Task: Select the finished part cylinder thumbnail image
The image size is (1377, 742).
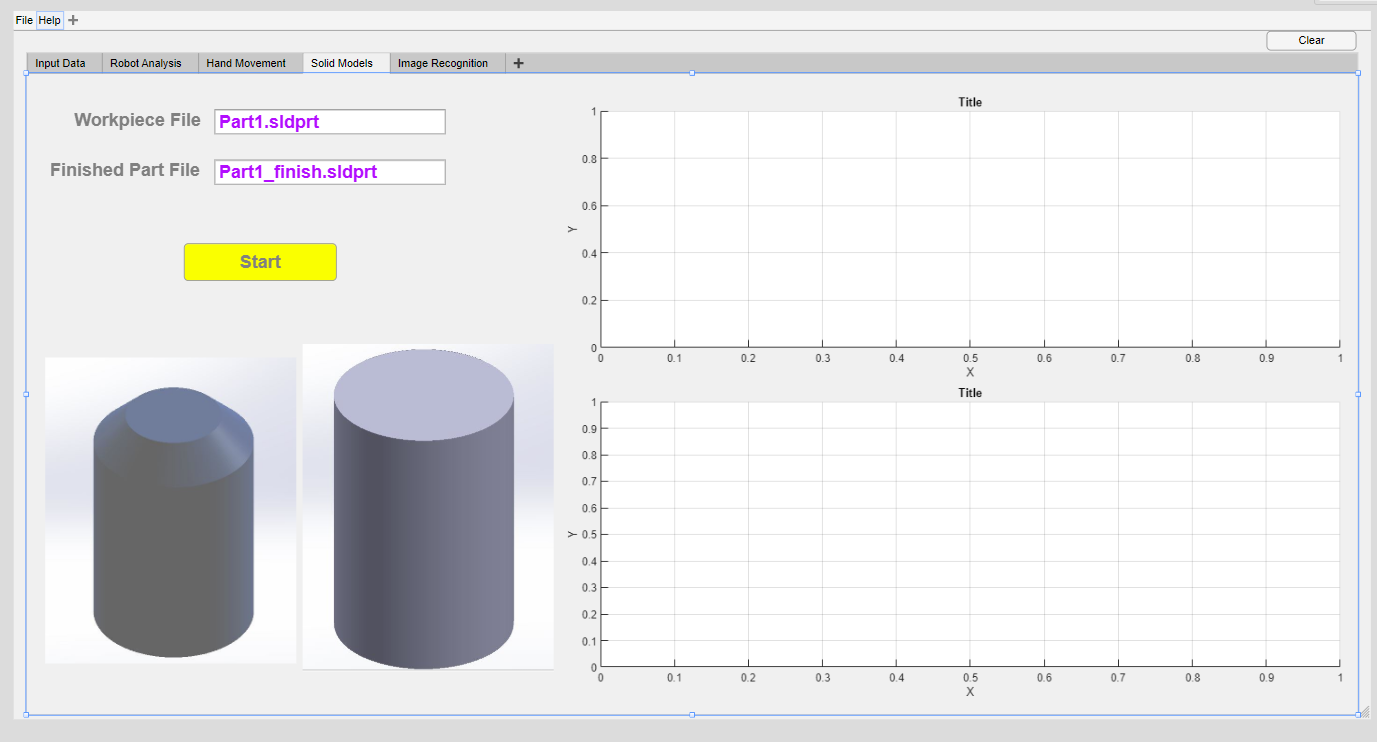Action: tap(427, 506)
